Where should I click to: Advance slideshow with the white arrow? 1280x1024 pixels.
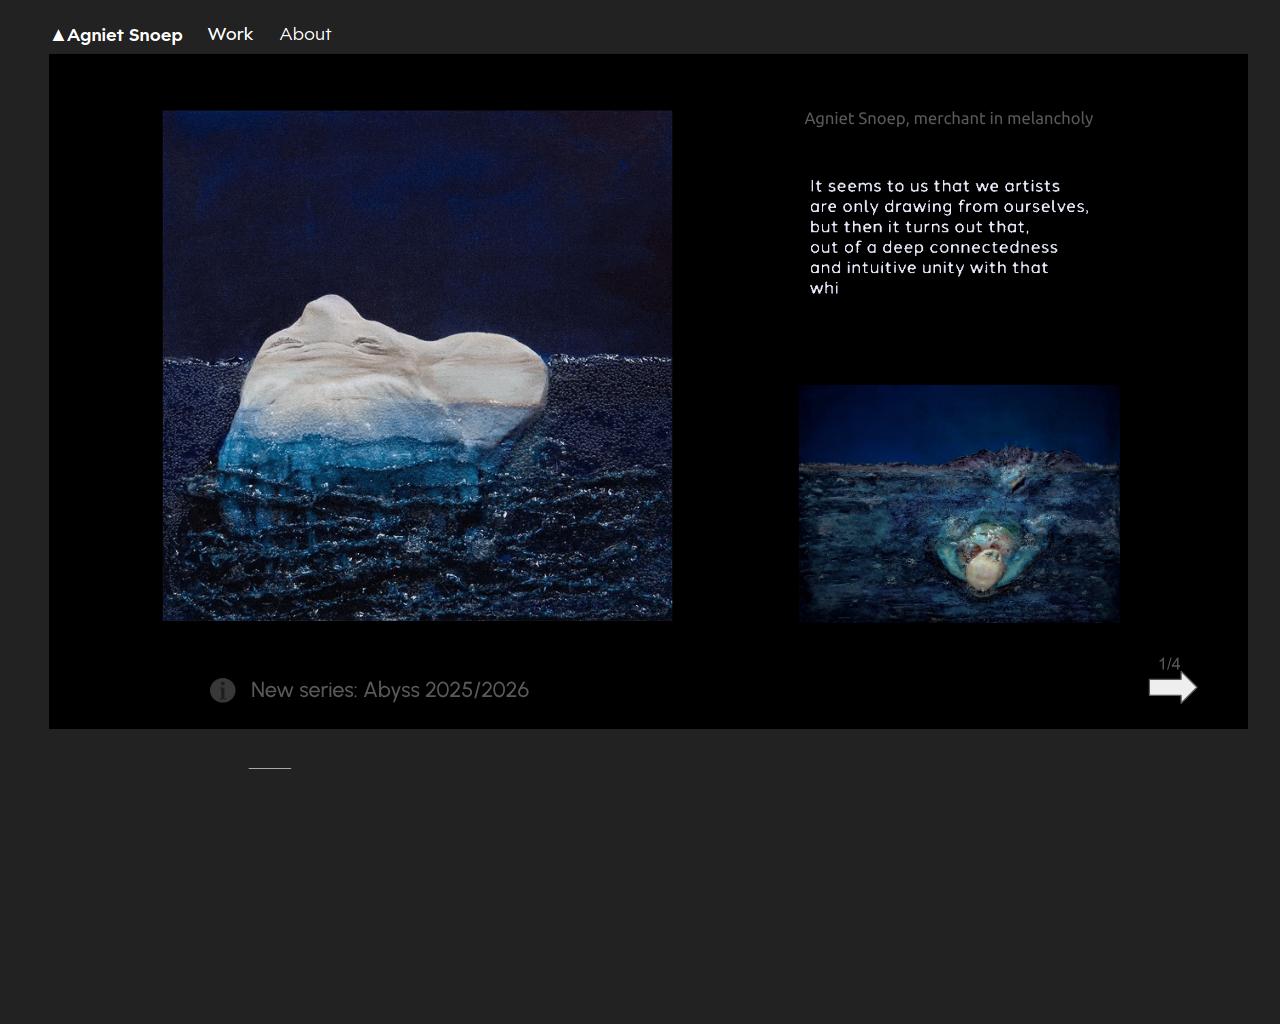[x=1172, y=688]
